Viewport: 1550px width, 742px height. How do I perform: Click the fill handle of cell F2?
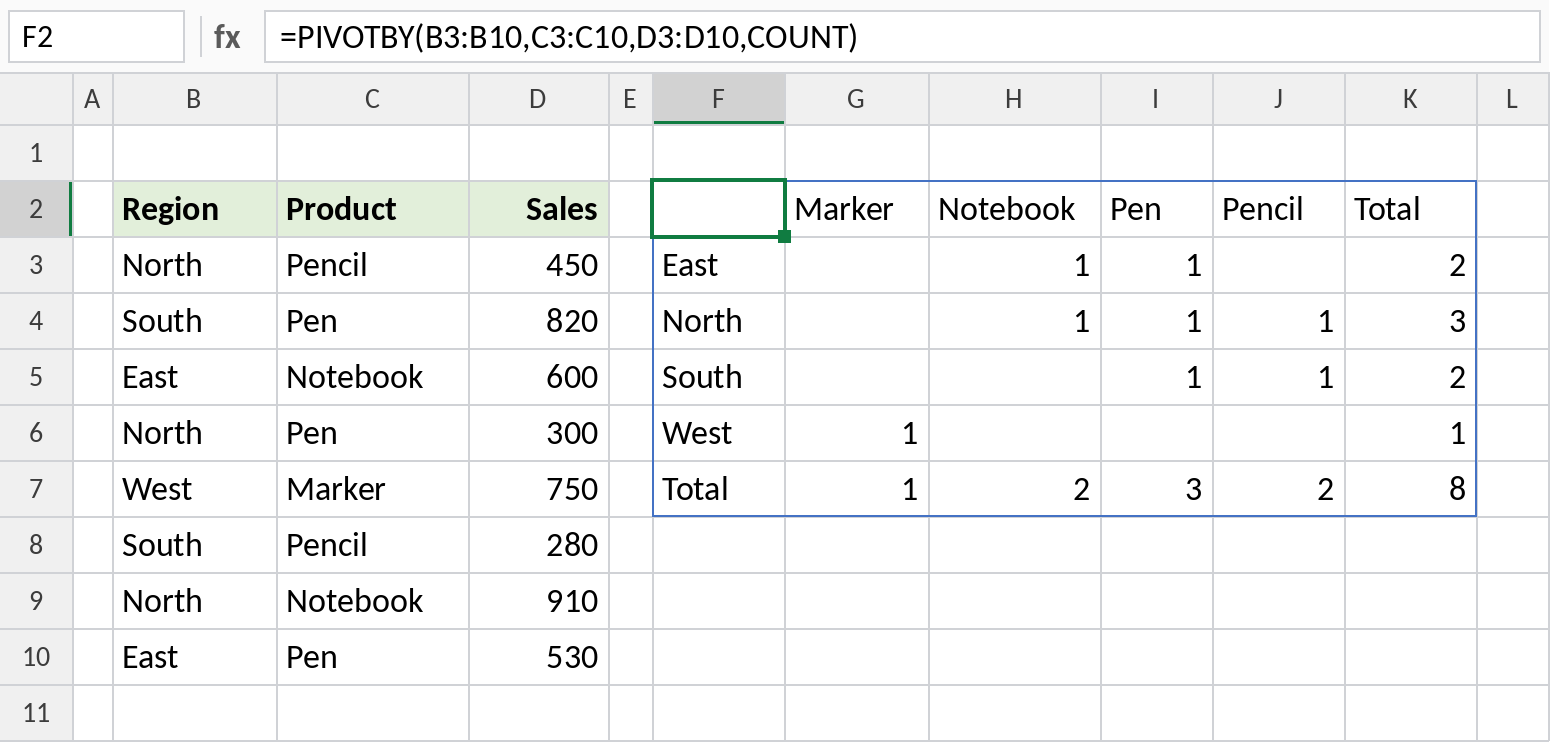point(784,236)
